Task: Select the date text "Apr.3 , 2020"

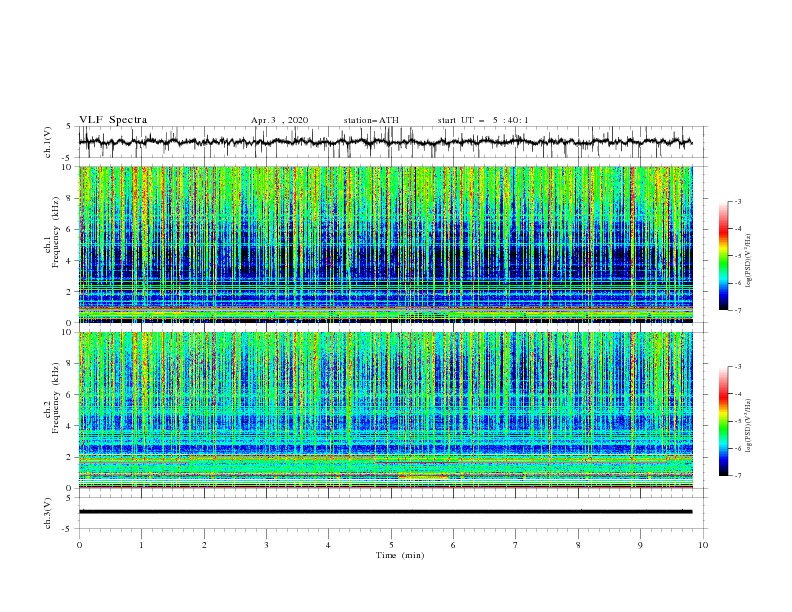Action: click(279, 120)
